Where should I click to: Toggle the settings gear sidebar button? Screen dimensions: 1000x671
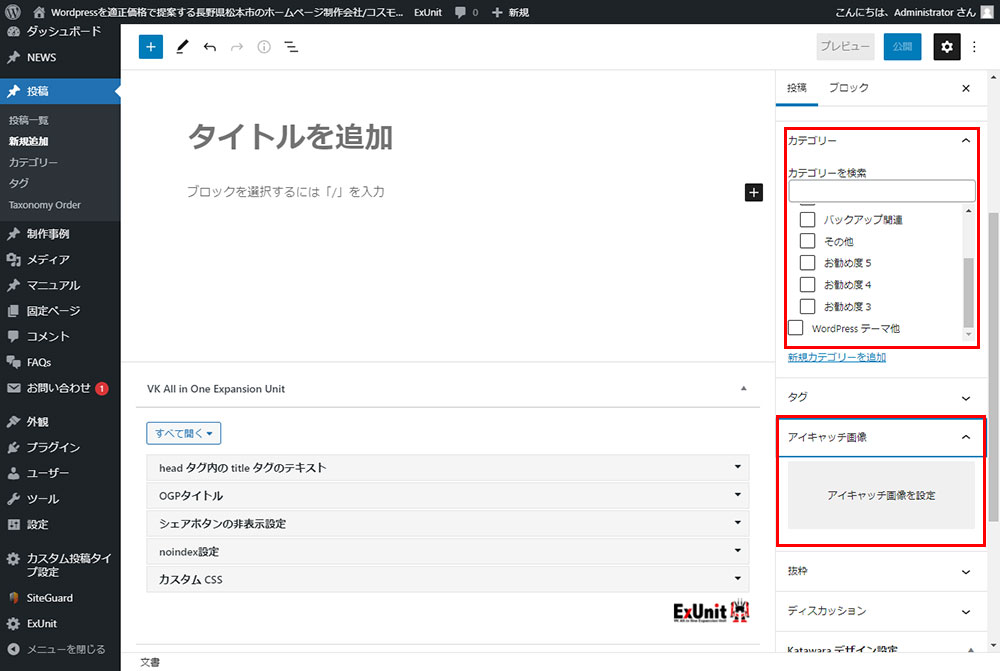pyautogui.click(x=947, y=47)
